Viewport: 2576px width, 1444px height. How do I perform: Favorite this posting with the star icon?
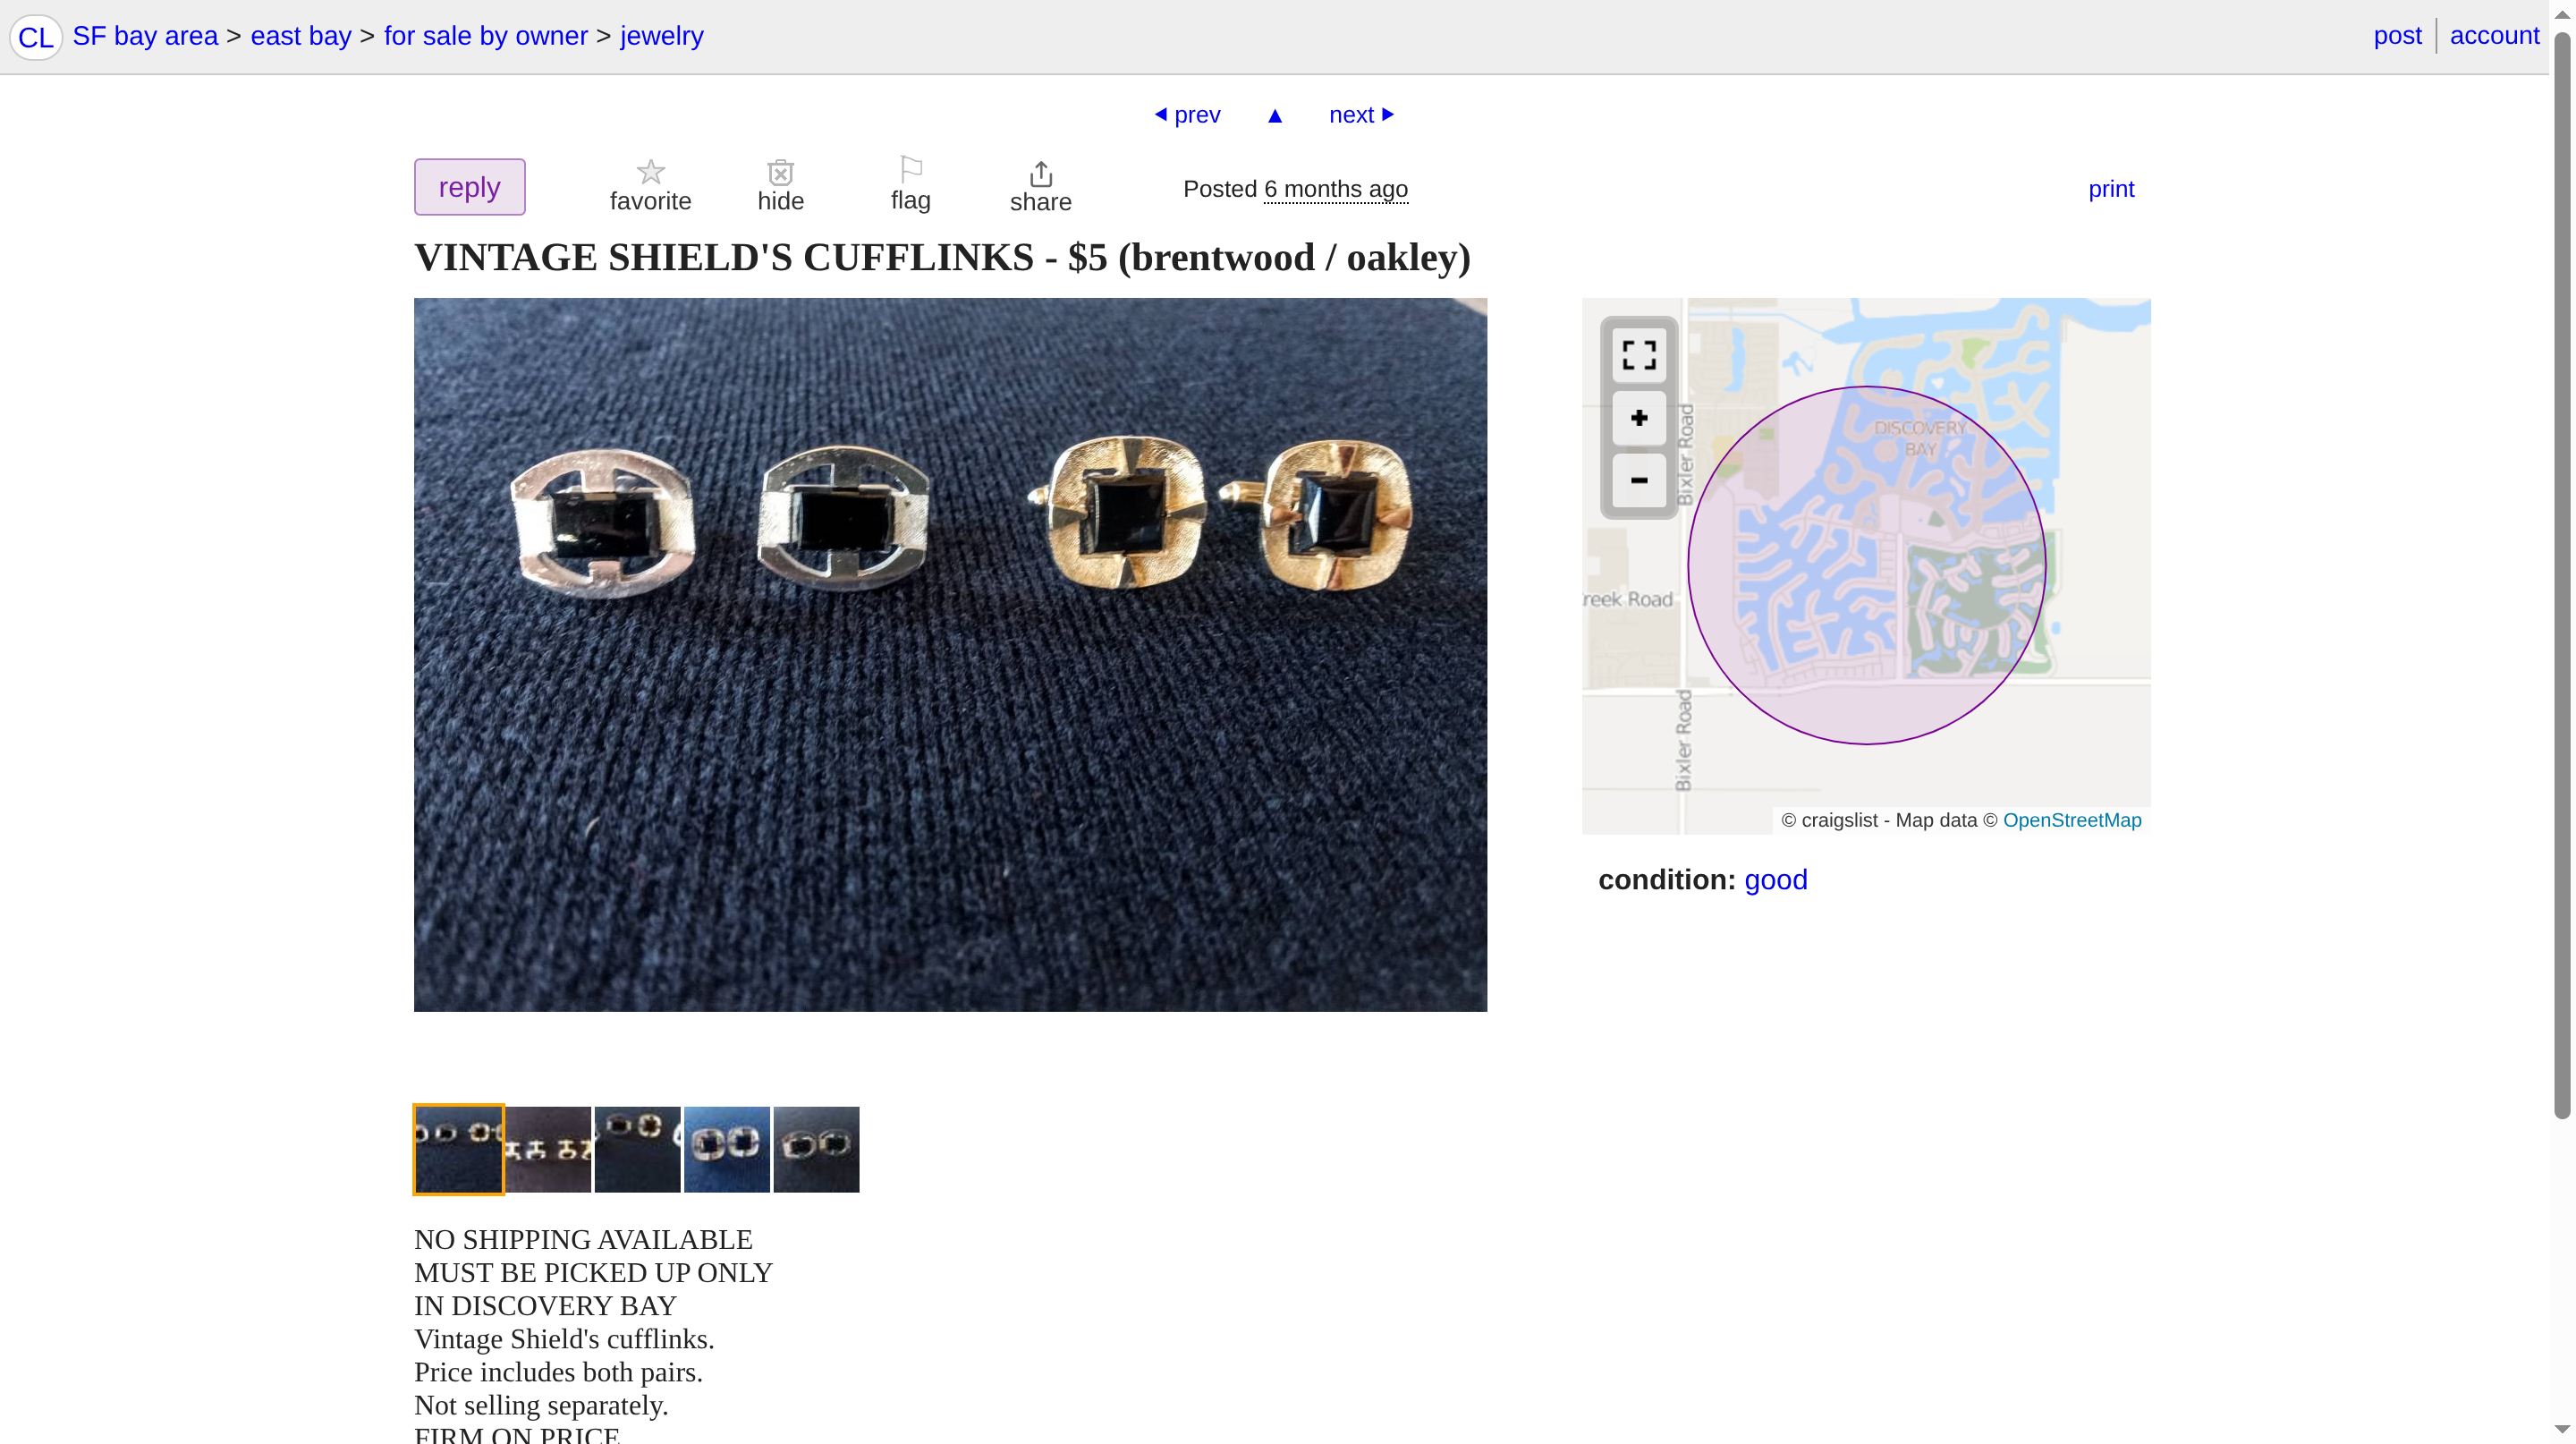(650, 186)
